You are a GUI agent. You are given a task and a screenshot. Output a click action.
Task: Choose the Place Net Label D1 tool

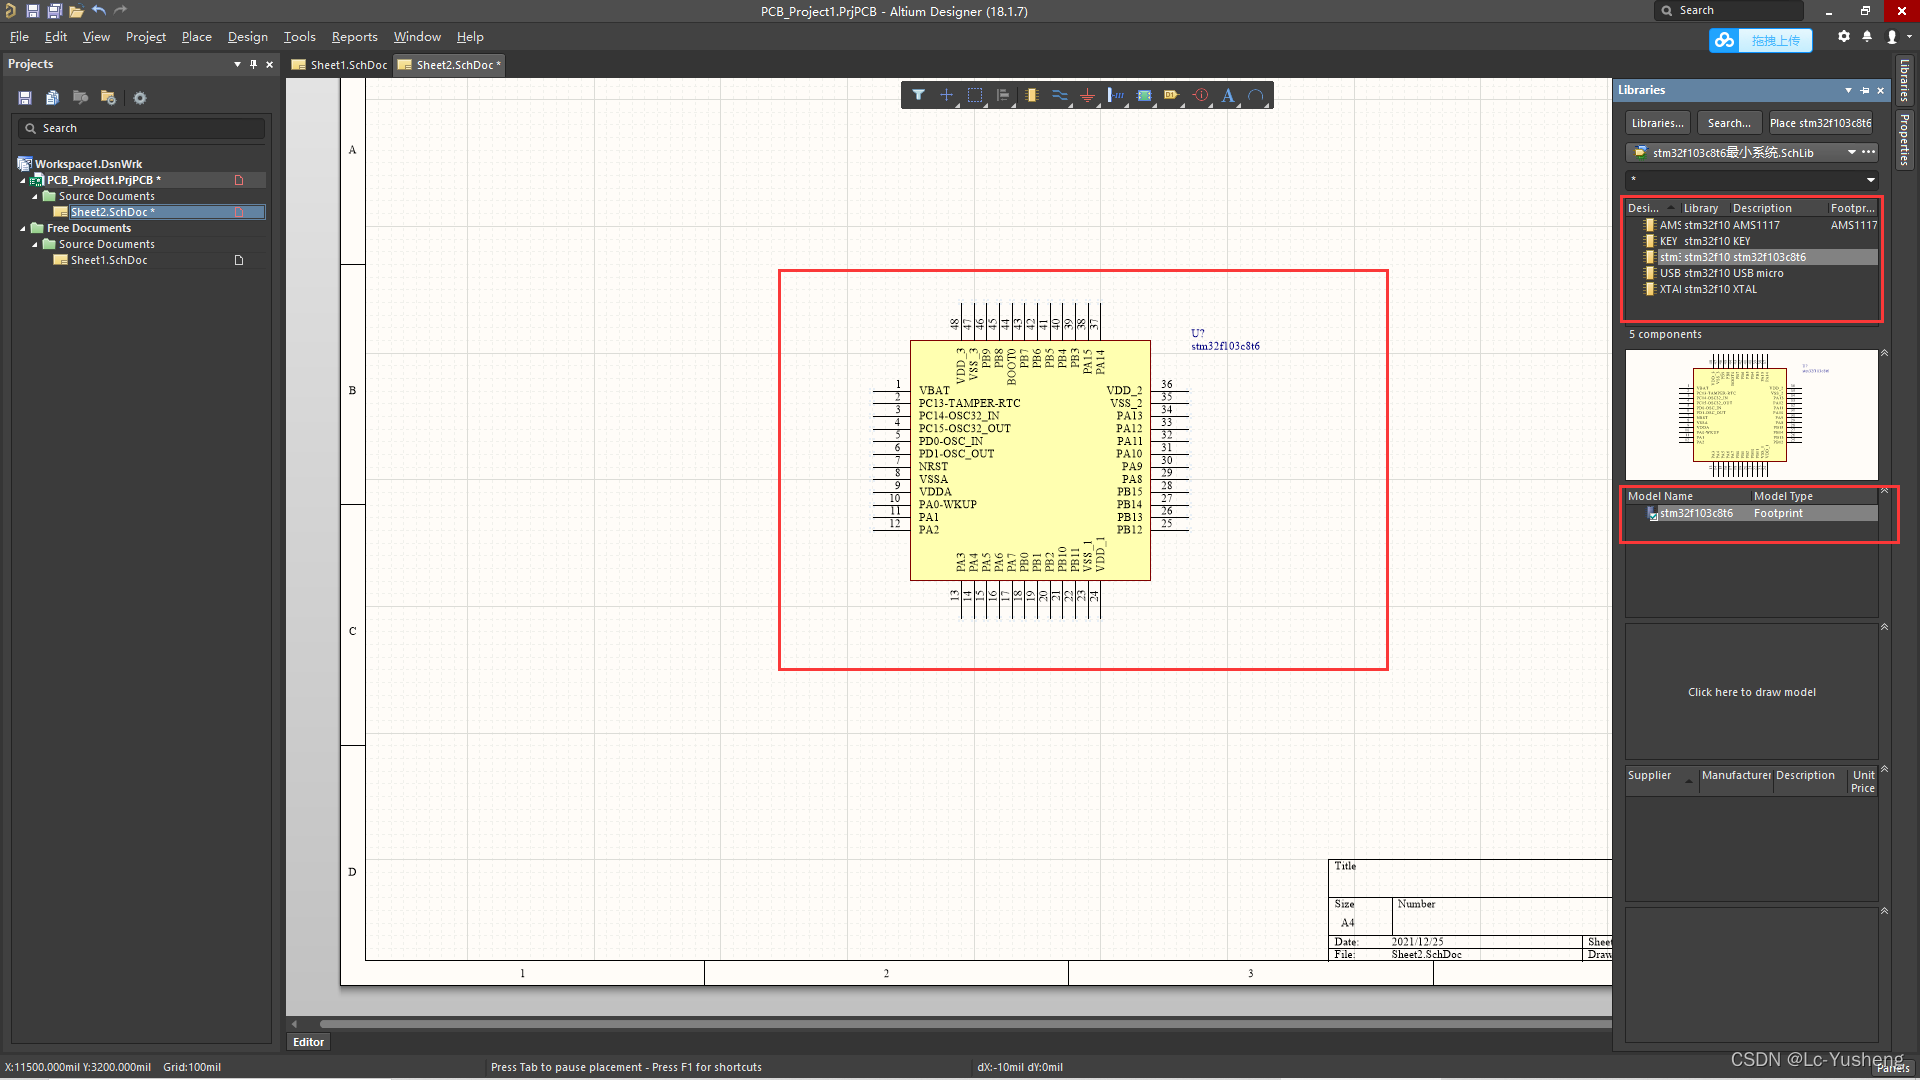pyautogui.click(x=1171, y=96)
